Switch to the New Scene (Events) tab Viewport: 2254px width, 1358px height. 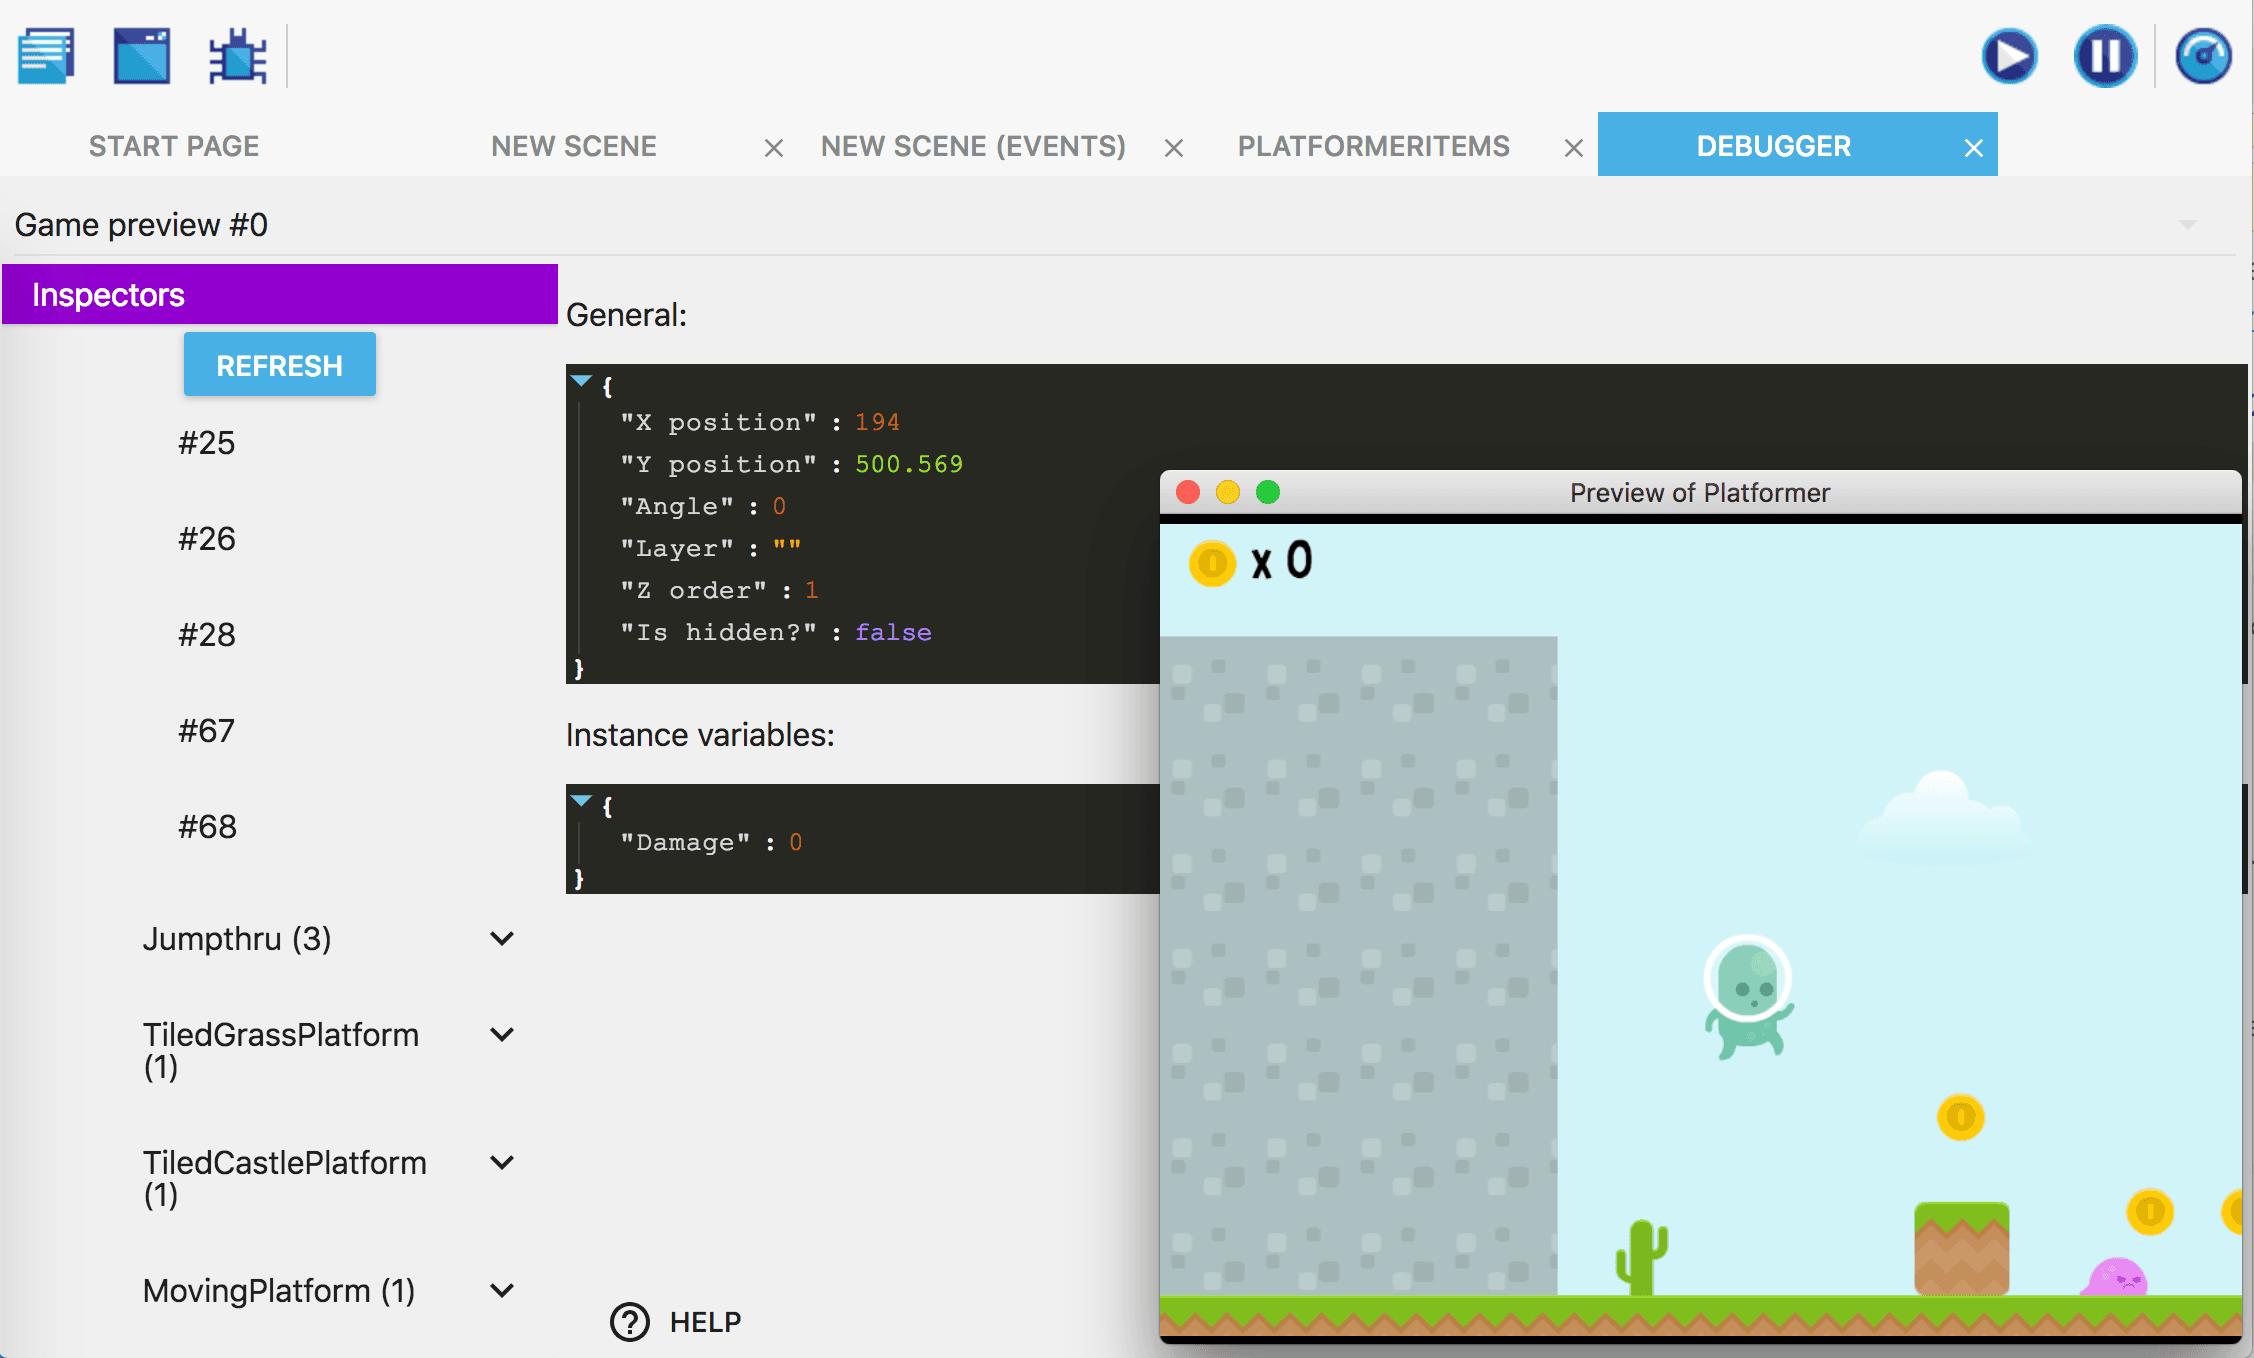click(973, 146)
